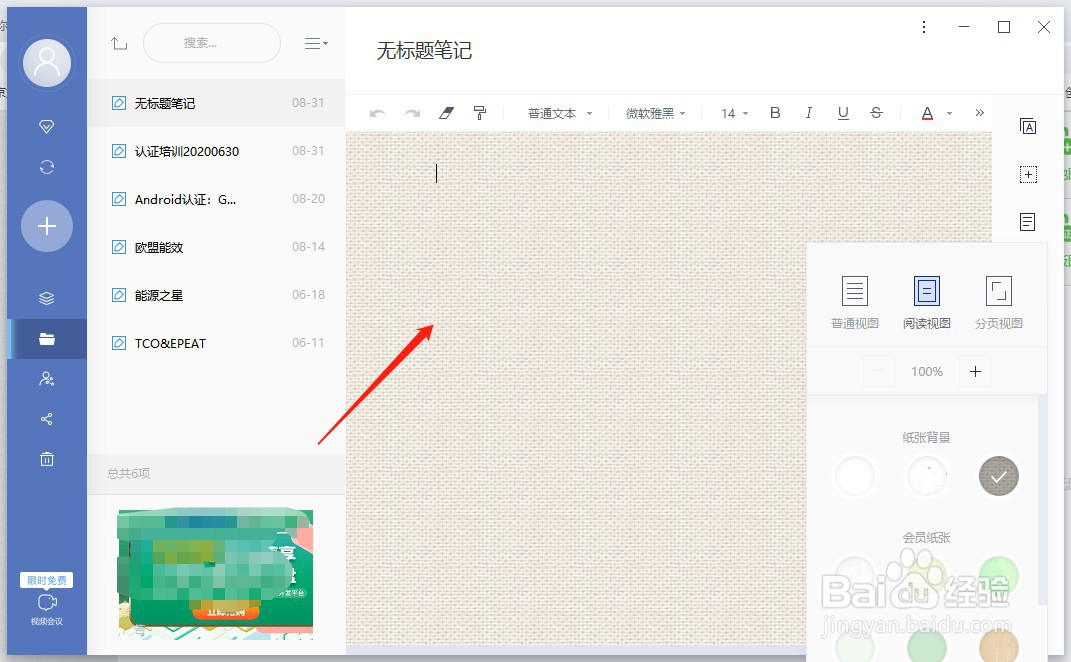Click the clear formatting eraser icon

(x=446, y=113)
